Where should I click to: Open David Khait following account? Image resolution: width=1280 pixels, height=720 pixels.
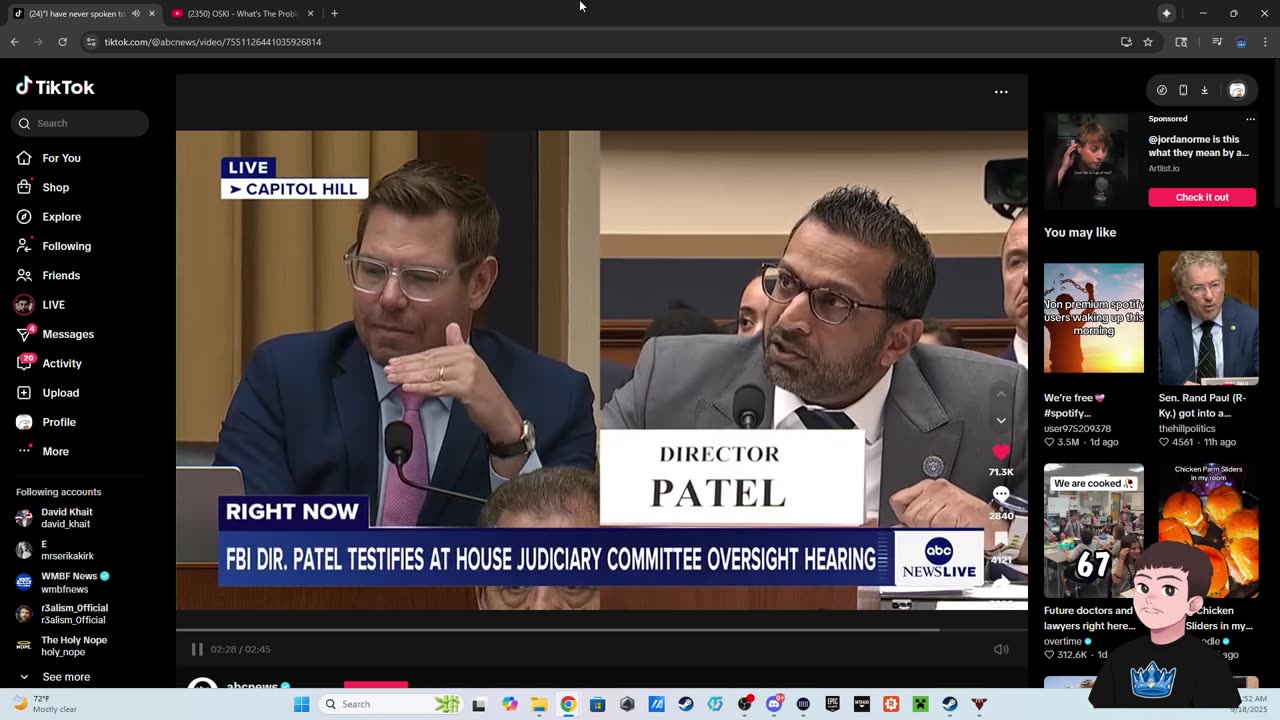click(x=66, y=518)
